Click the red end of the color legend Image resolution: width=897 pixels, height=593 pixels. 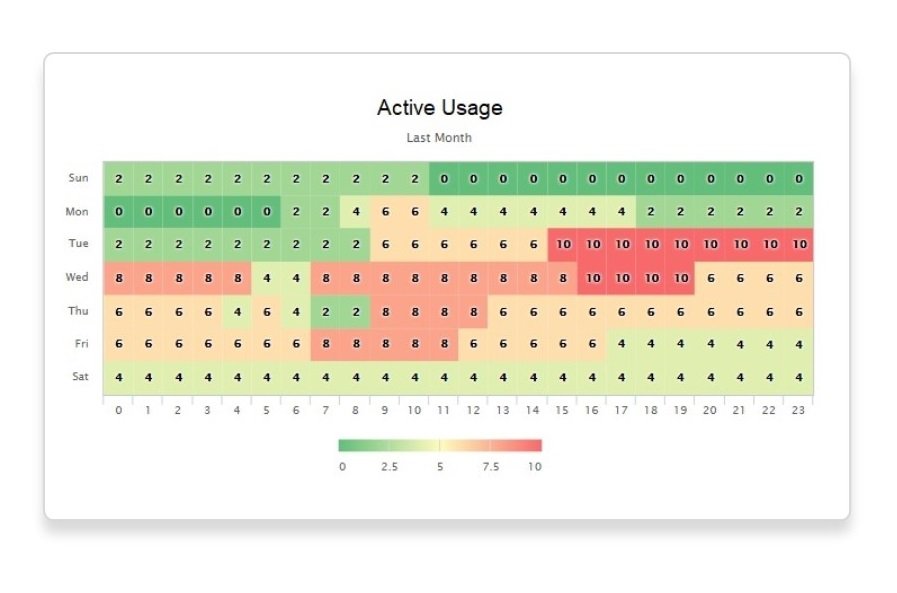point(535,446)
